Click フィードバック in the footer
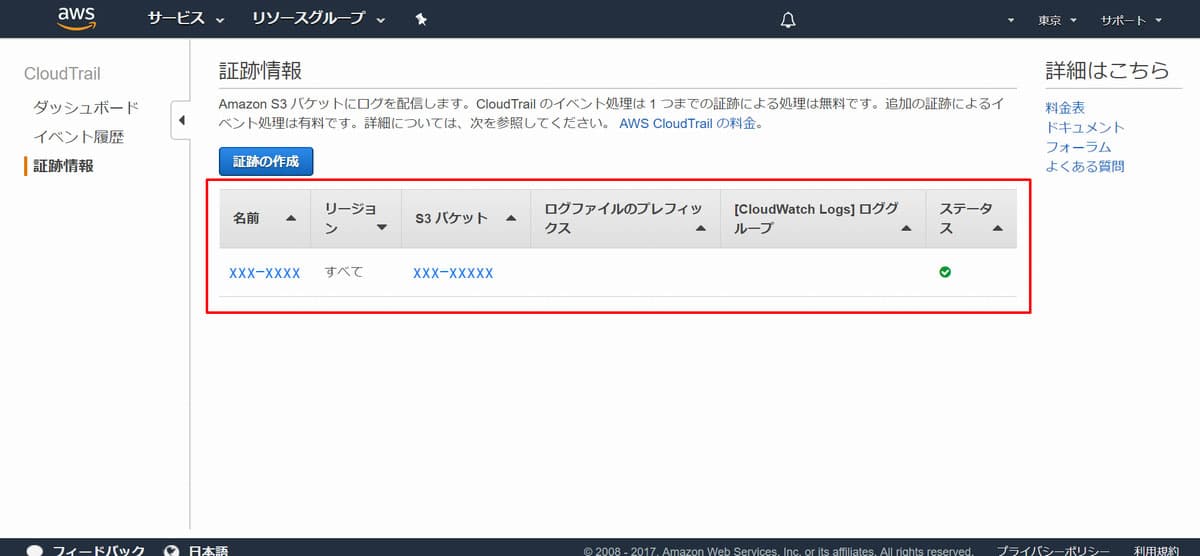The width and height of the screenshot is (1200, 556). [x=98, y=551]
